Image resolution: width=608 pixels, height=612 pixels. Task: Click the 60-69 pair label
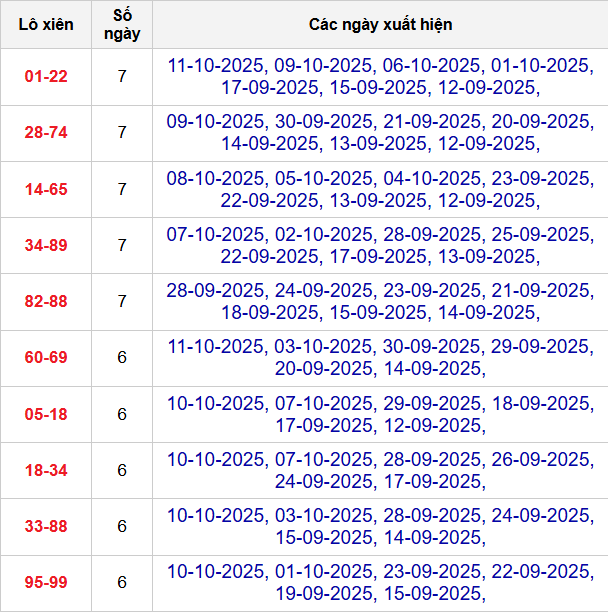(46, 357)
